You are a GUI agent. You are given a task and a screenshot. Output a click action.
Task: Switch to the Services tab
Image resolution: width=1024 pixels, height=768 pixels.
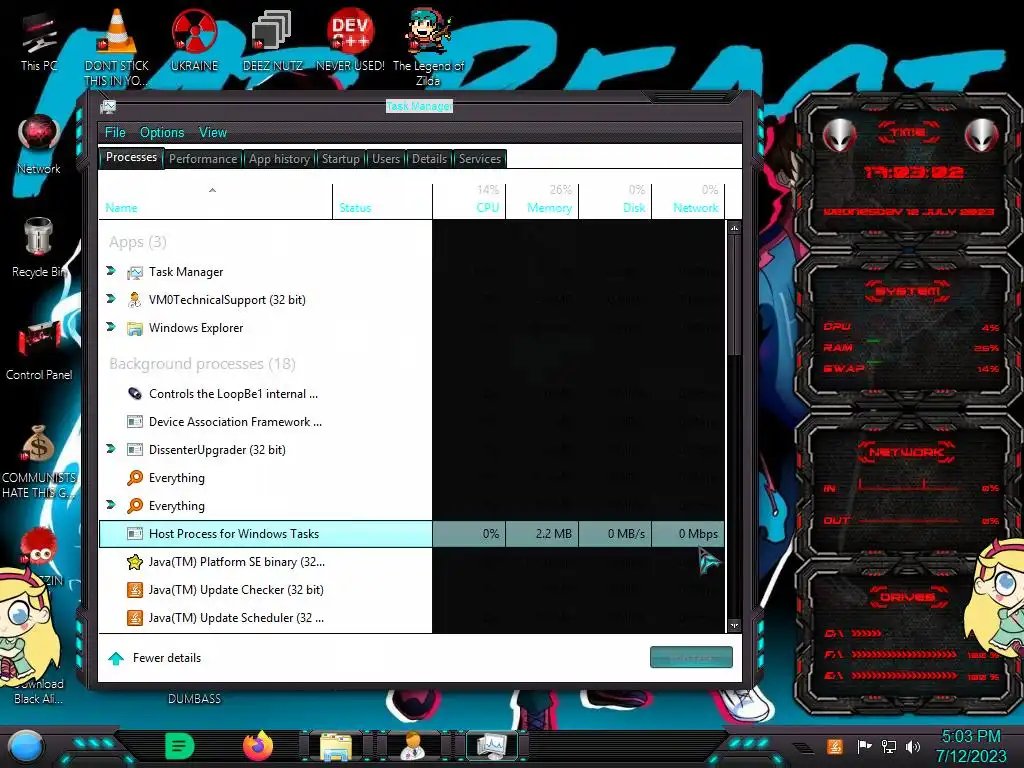pyautogui.click(x=480, y=159)
